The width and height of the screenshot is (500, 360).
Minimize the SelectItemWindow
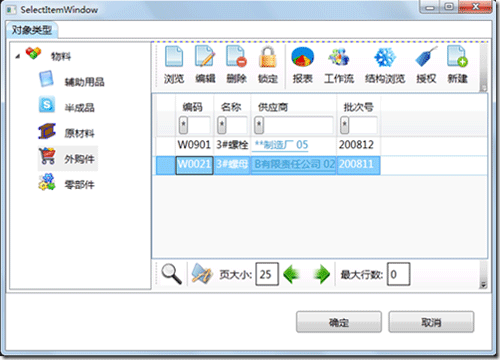pos(430,7)
